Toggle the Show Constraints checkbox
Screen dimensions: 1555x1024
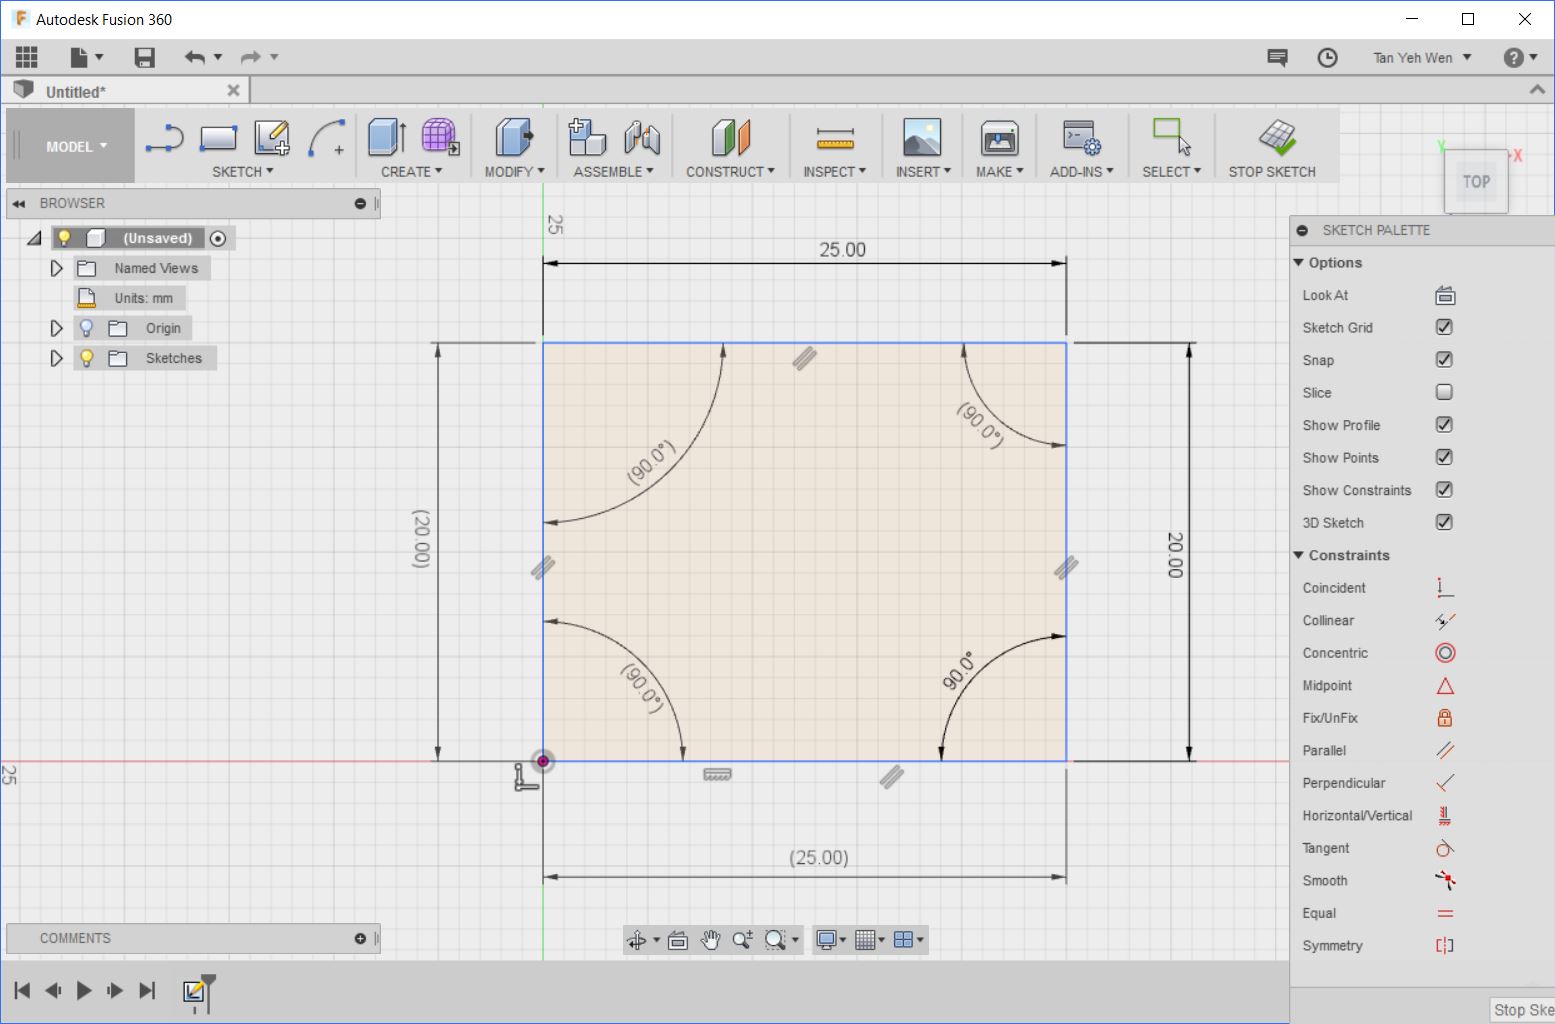(x=1444, y=490)
